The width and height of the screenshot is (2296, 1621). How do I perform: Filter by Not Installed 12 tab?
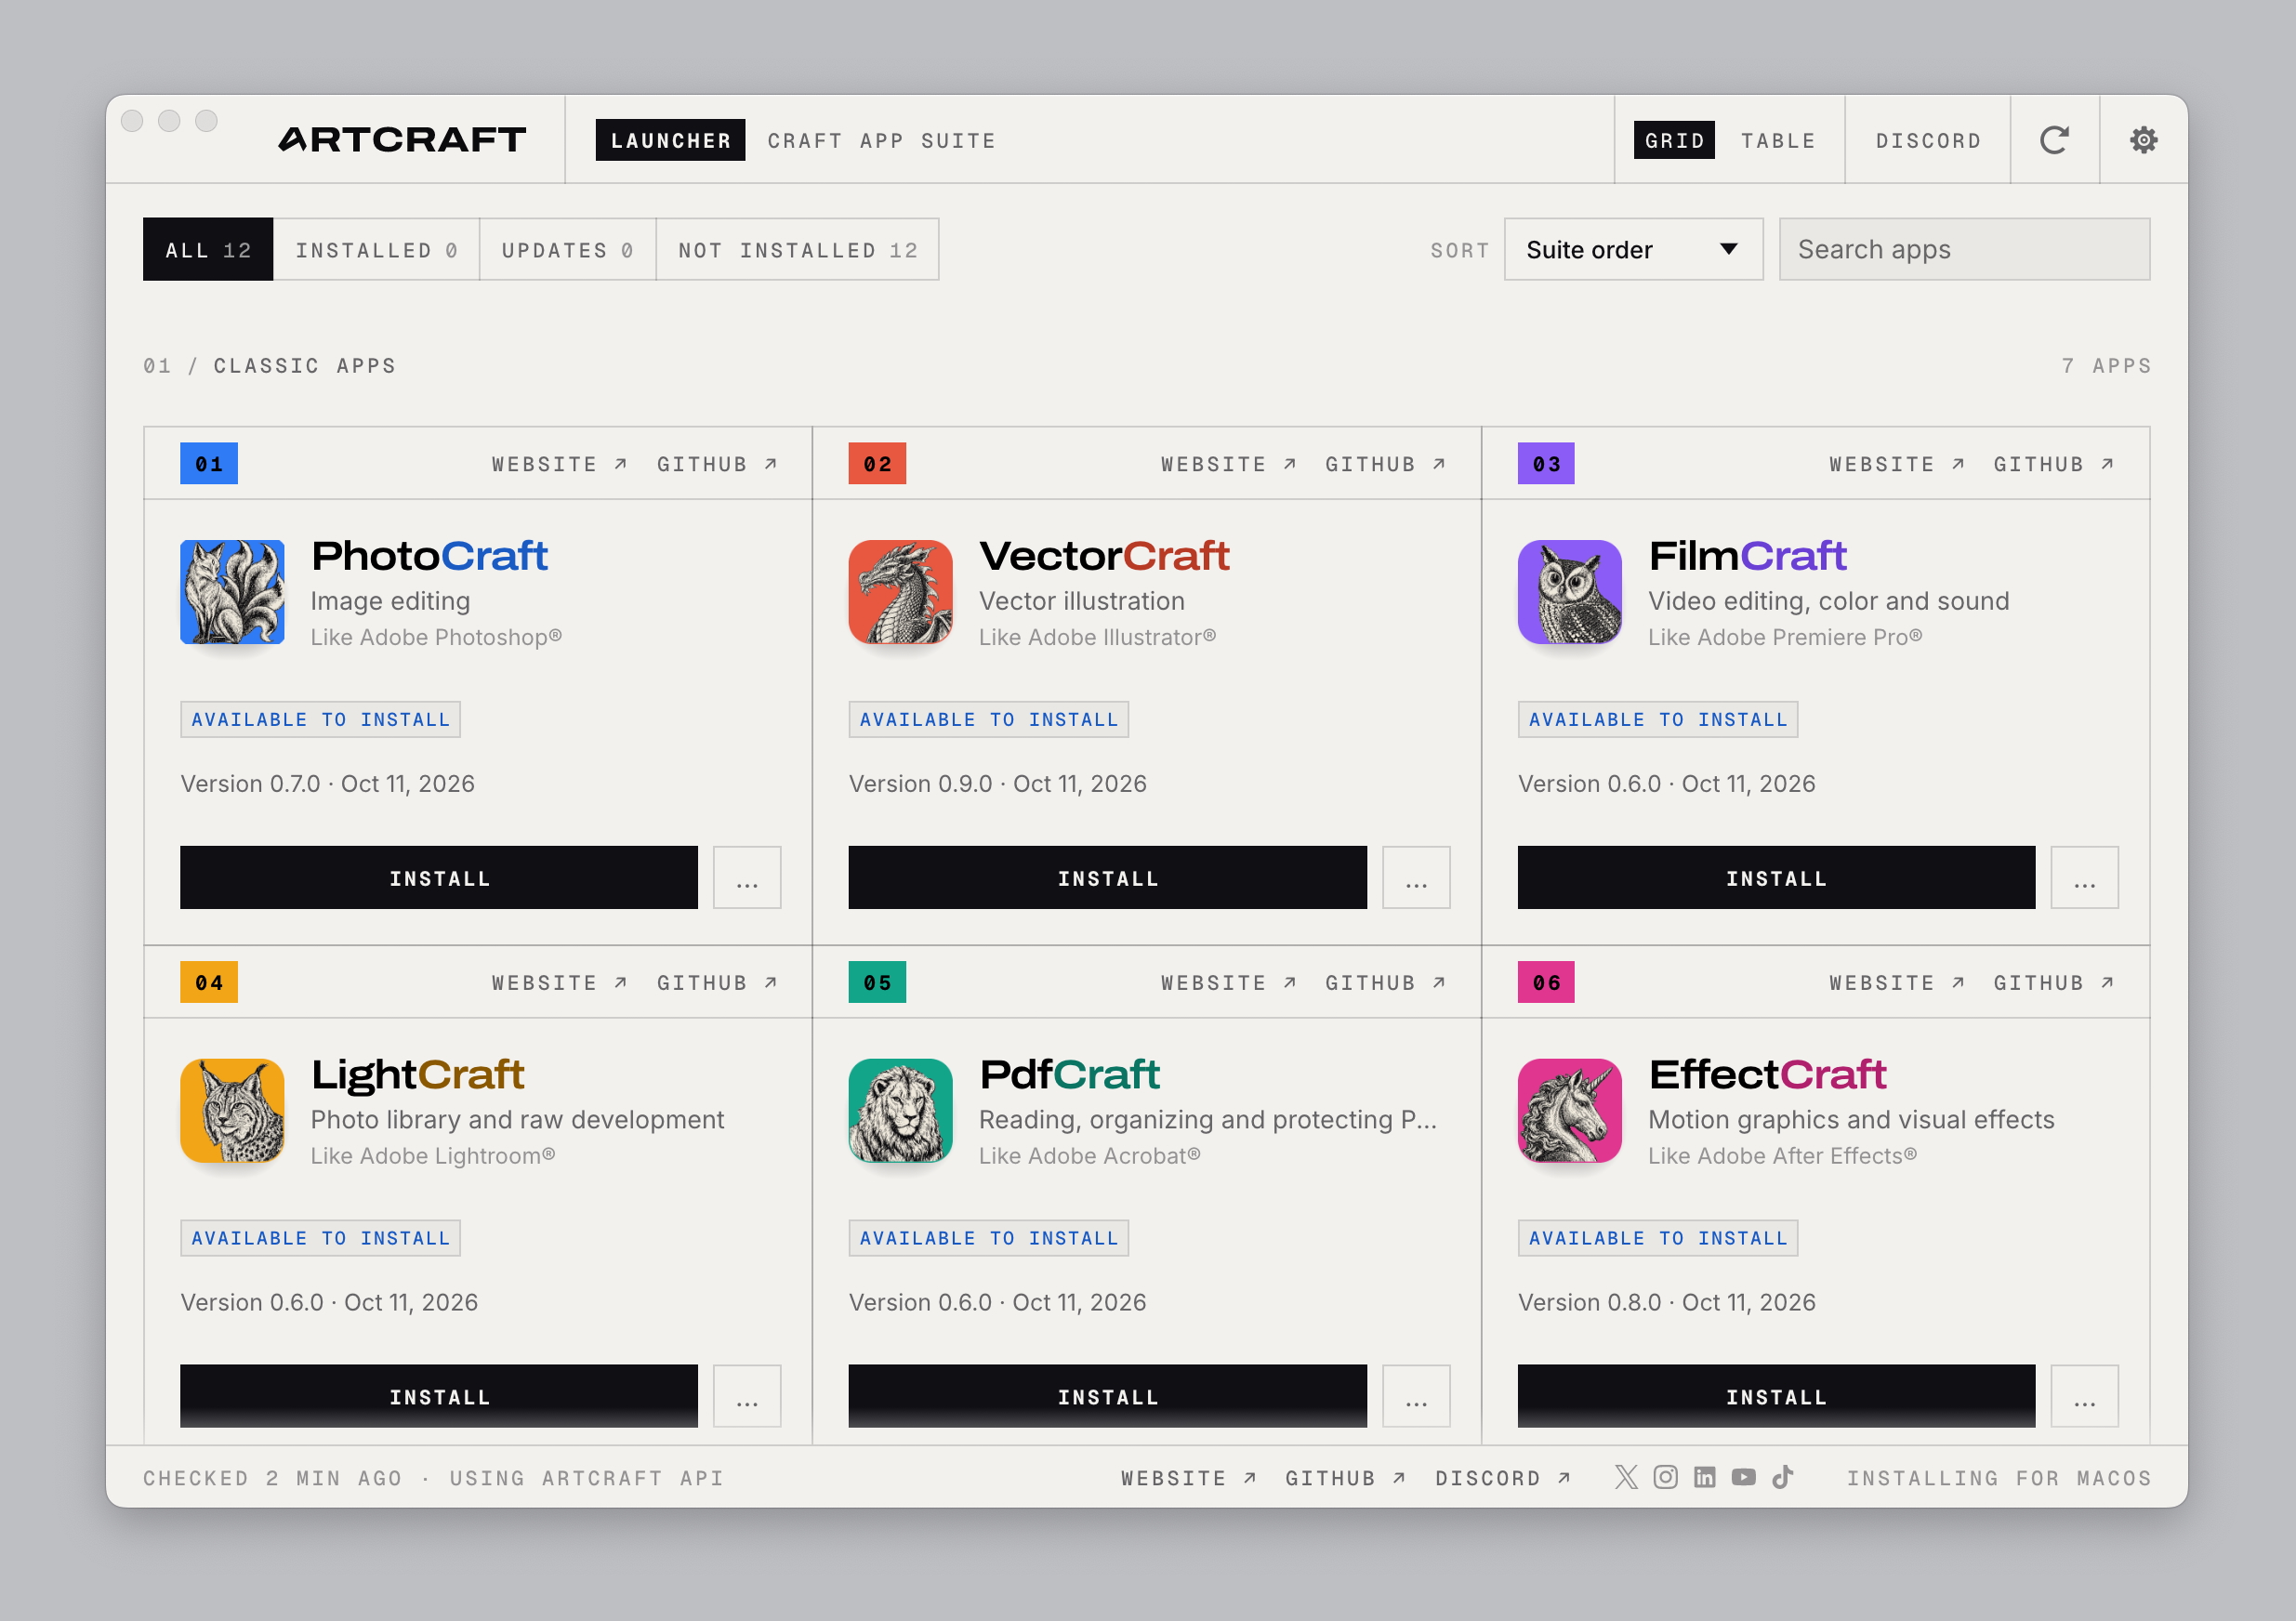click(x=797, y=249)
